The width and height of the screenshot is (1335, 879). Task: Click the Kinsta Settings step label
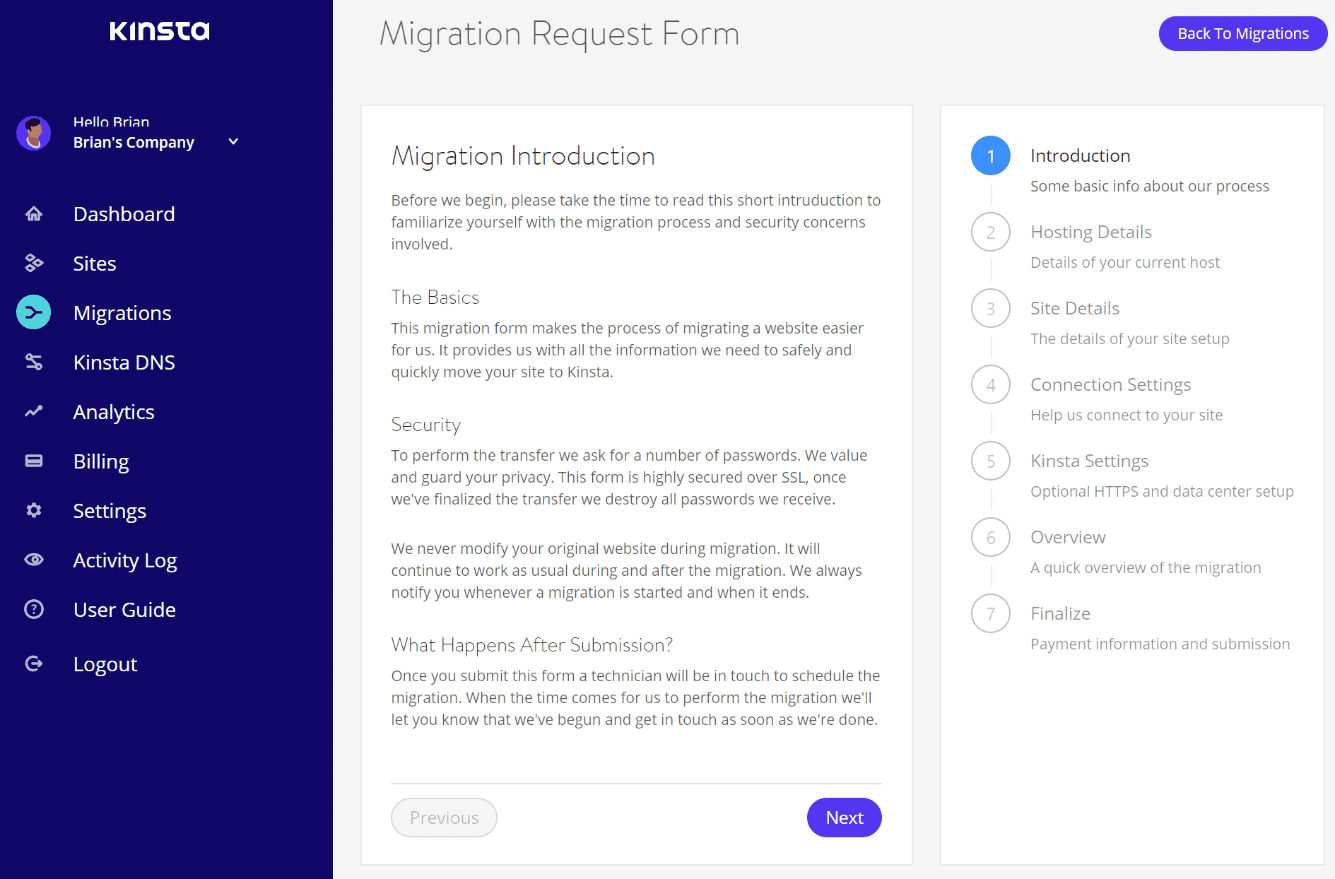pyautogui.click(x=1089, y=461)
